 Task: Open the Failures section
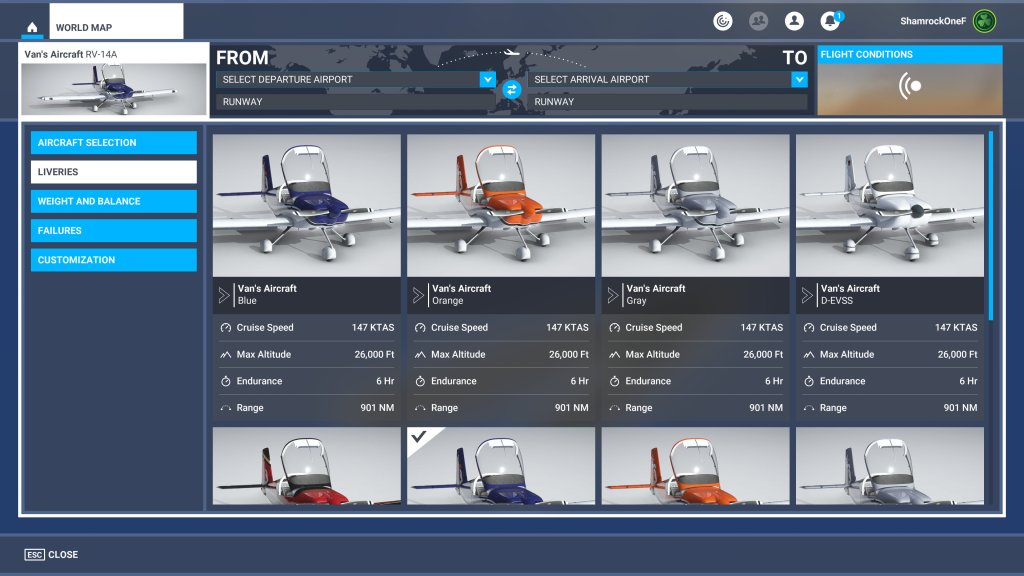[x=113, y=230]
